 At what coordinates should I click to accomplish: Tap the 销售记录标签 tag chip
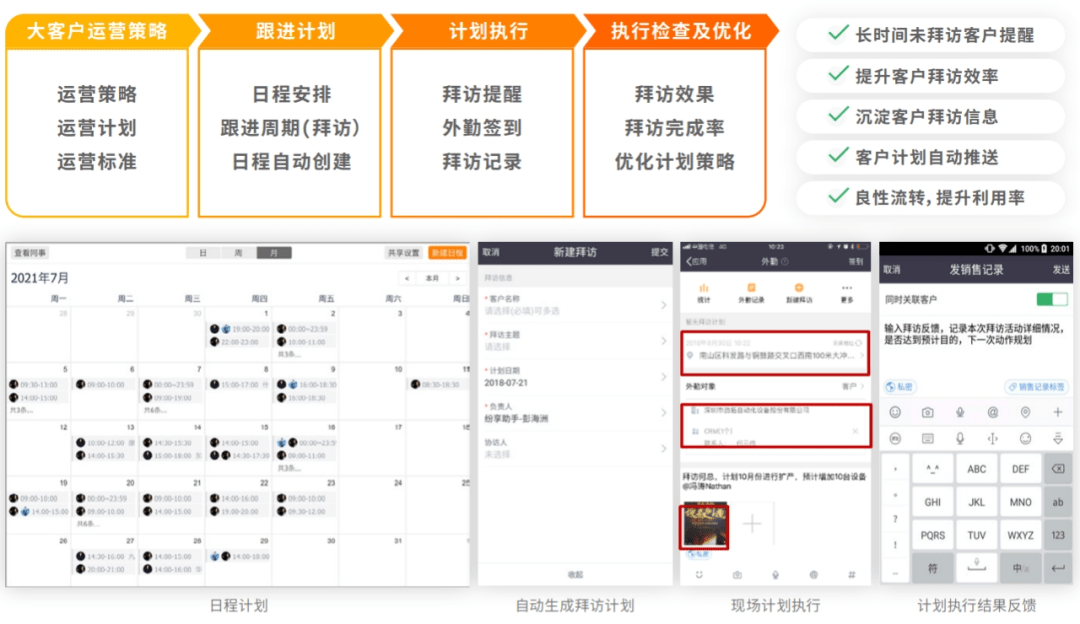point(1036,386)
